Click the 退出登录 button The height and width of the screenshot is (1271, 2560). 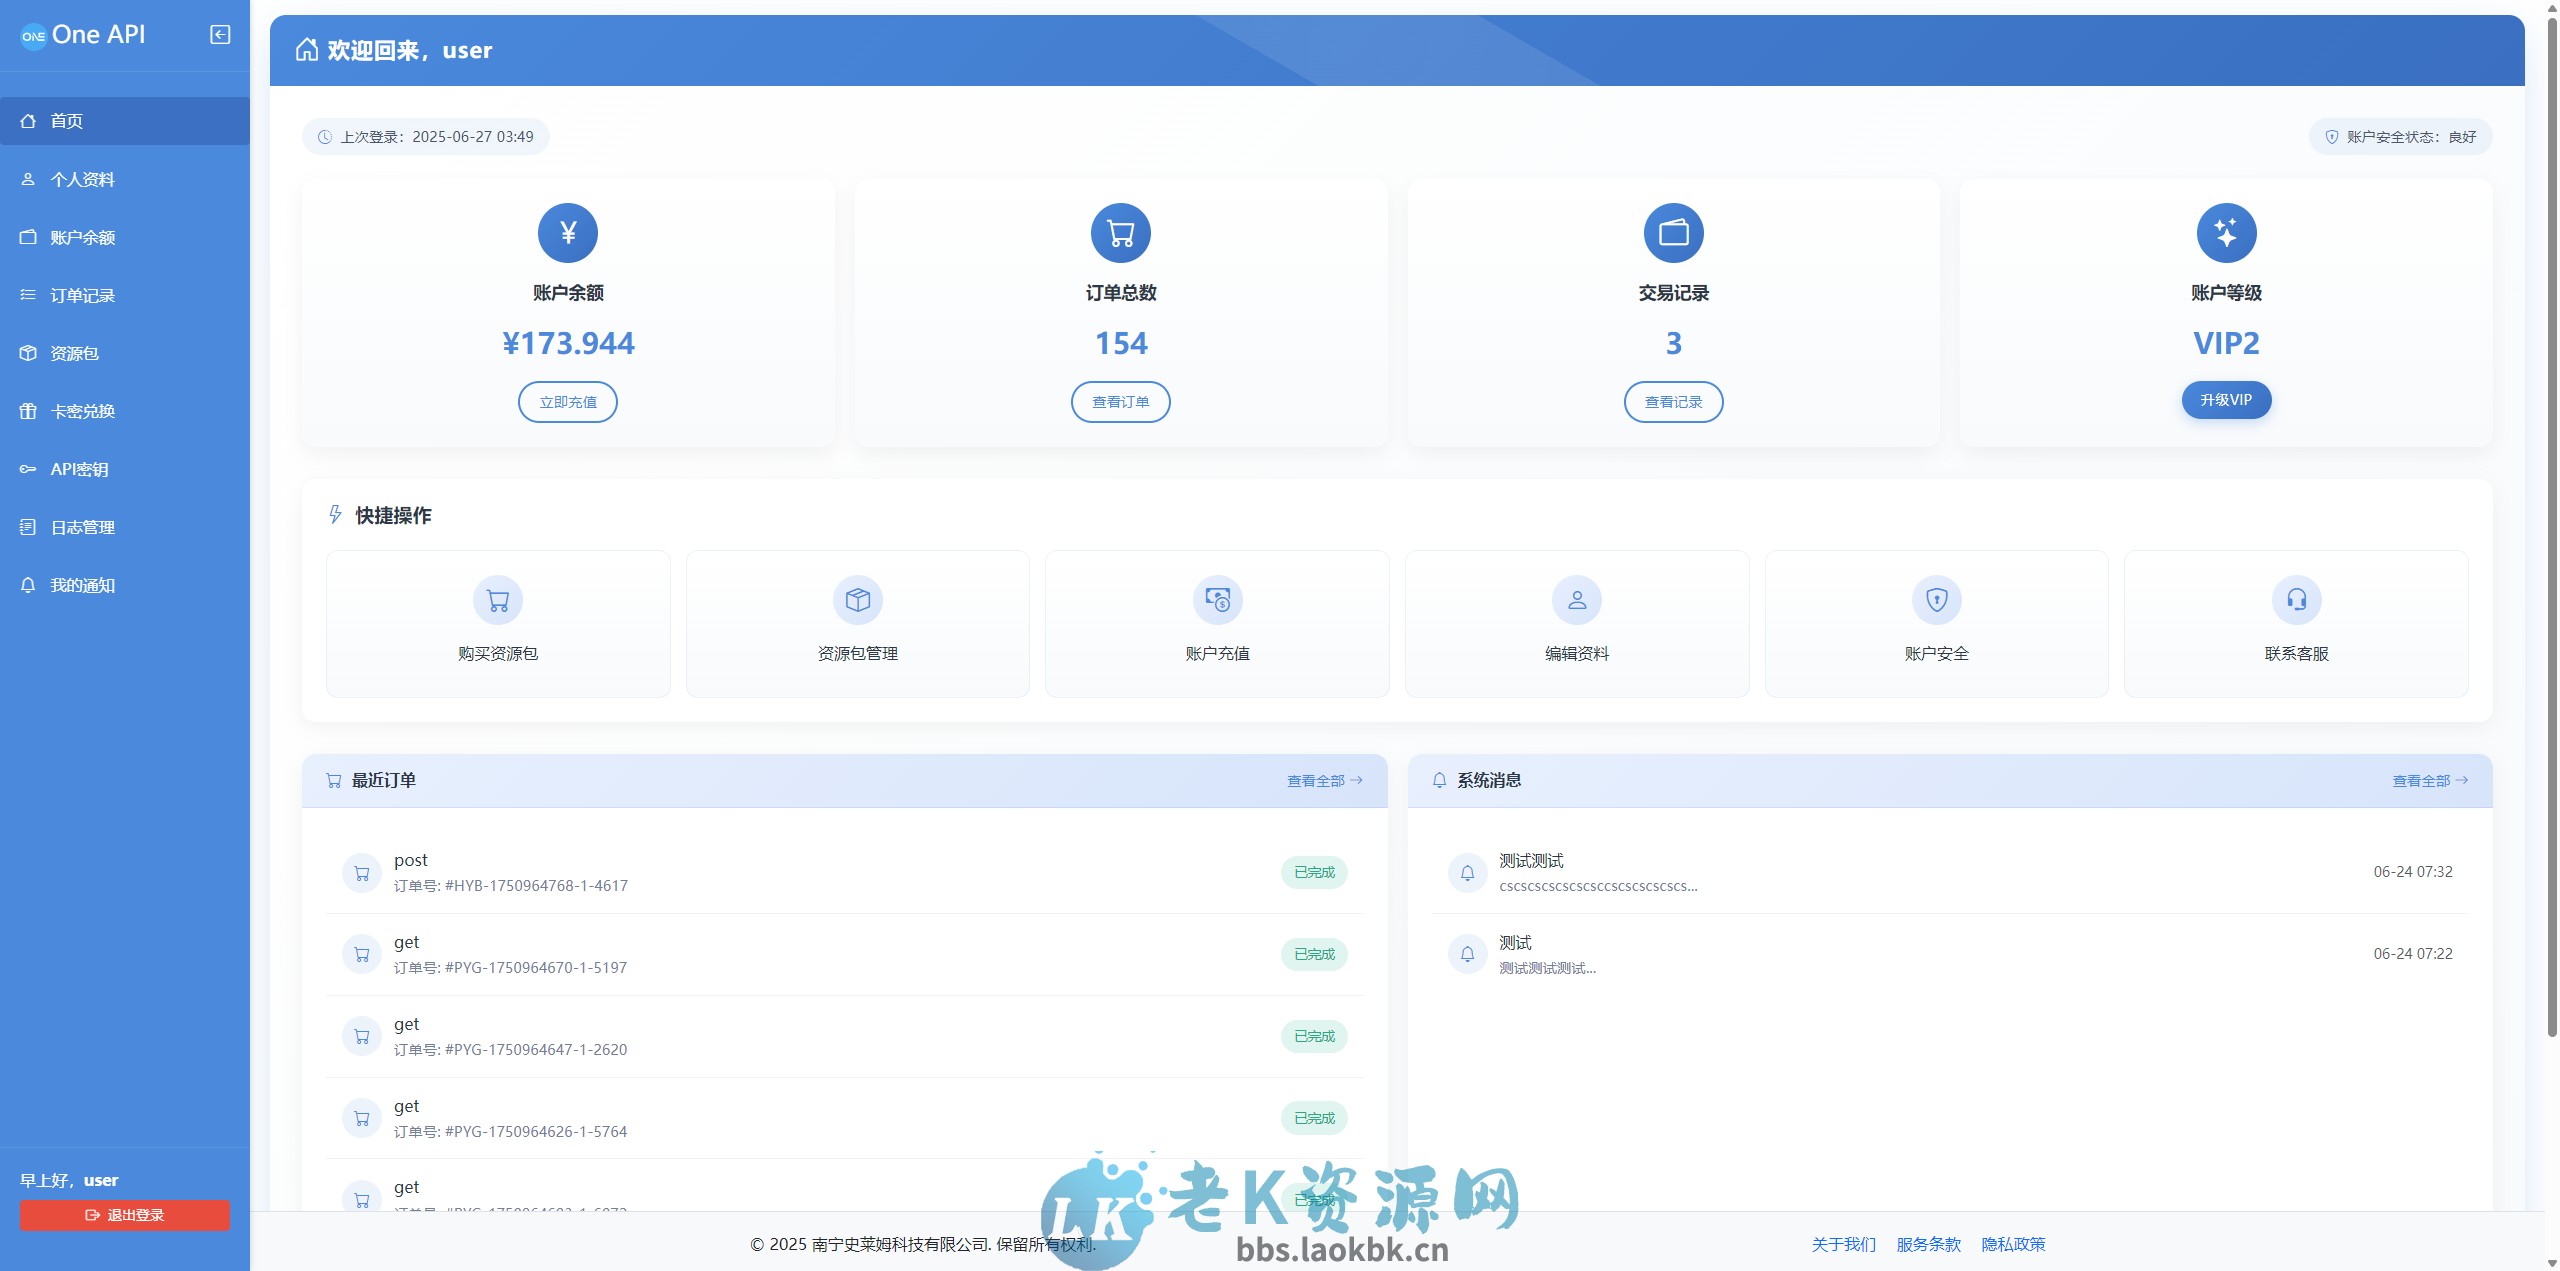point(124,1215)
